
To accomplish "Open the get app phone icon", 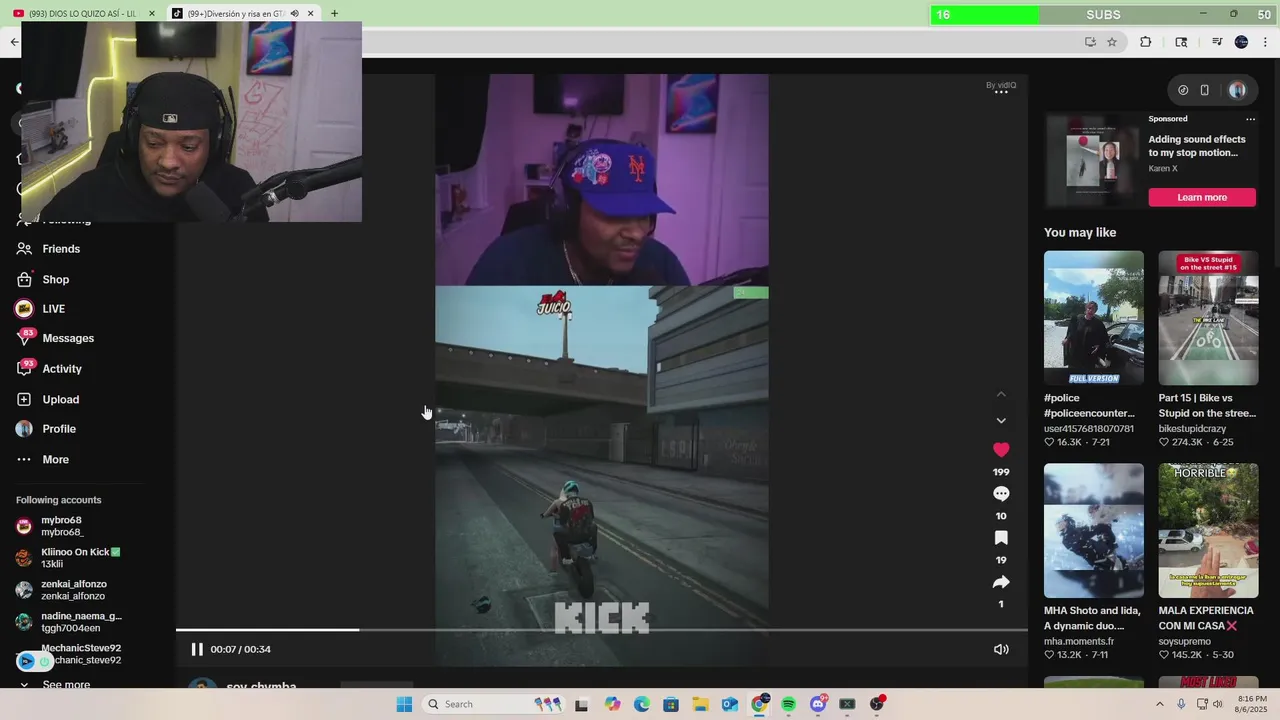I will click(1205, 90).
